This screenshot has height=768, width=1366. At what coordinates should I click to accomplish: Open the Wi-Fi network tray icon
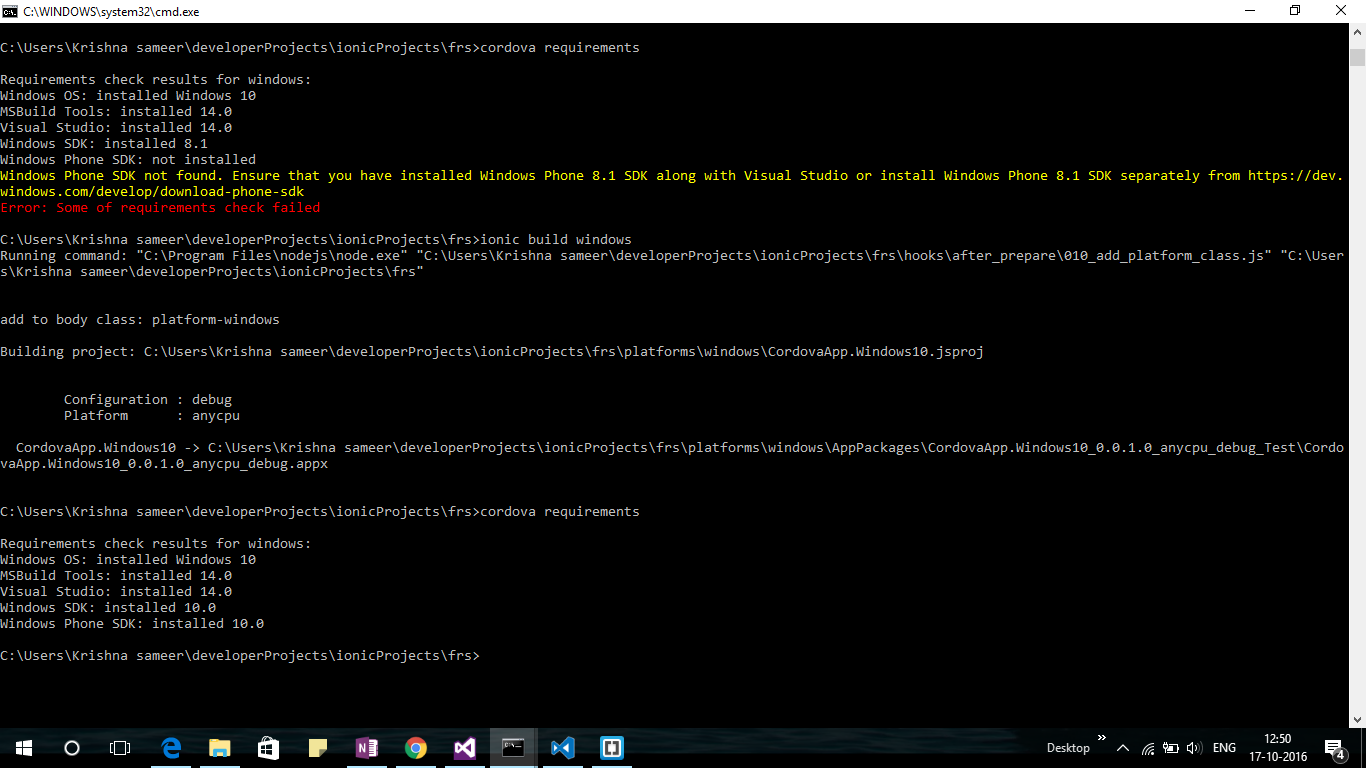[1147, 748]
